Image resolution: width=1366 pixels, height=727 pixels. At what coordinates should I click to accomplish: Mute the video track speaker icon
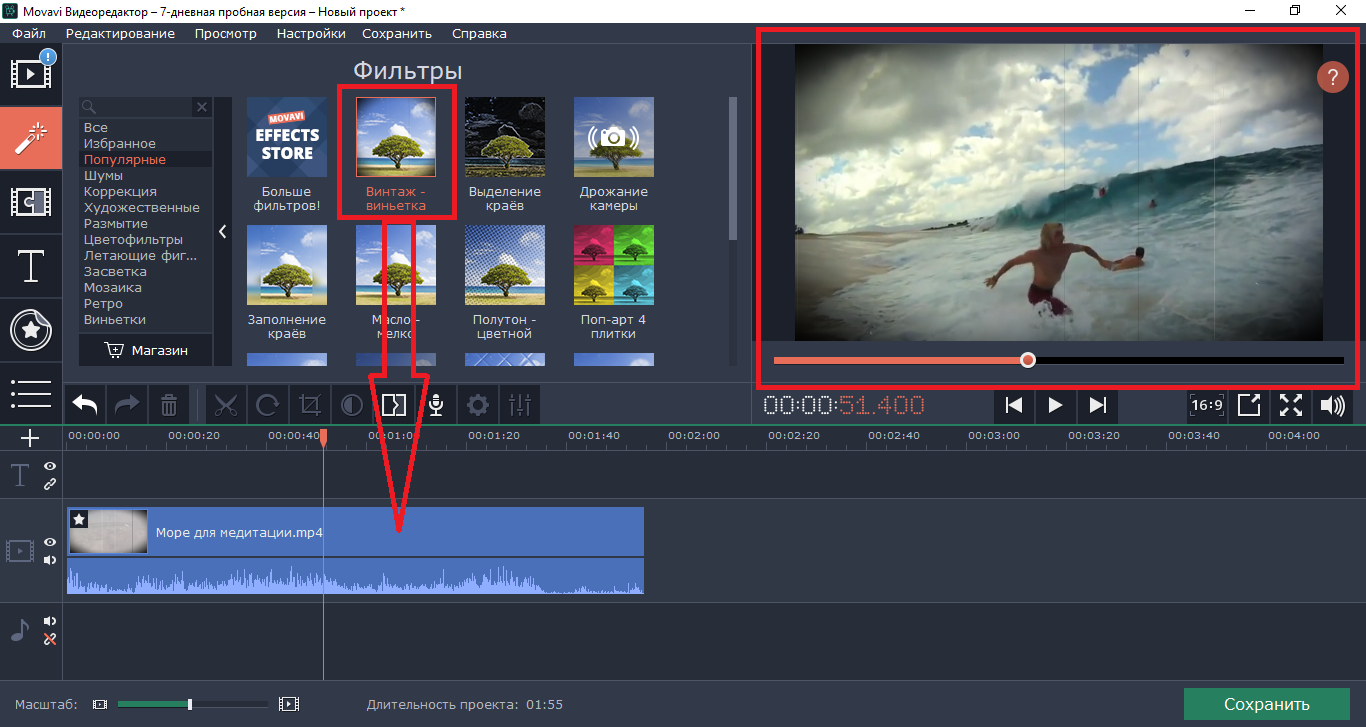[50, 560]
